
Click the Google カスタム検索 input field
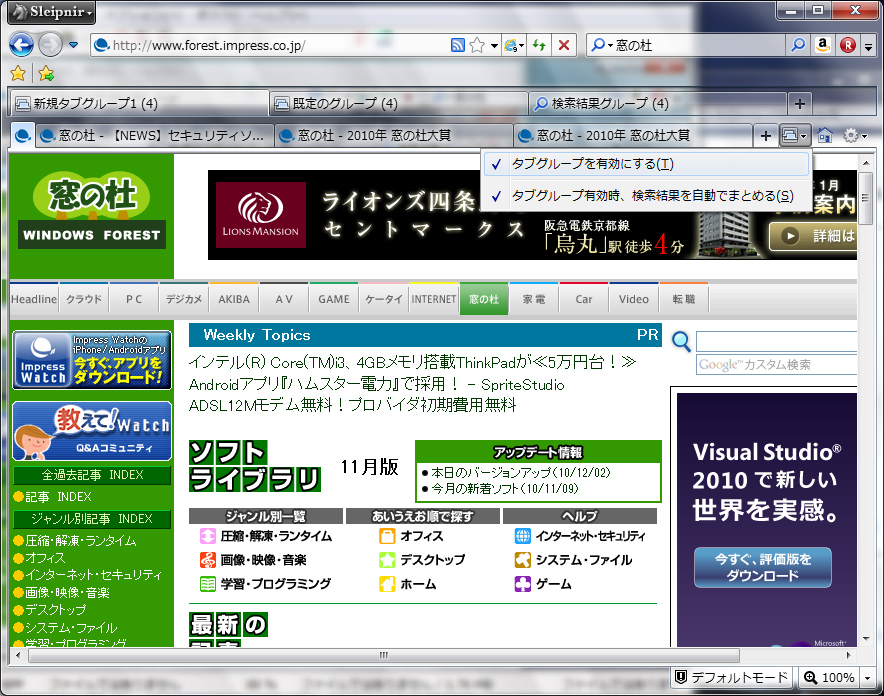click(776, 364)
